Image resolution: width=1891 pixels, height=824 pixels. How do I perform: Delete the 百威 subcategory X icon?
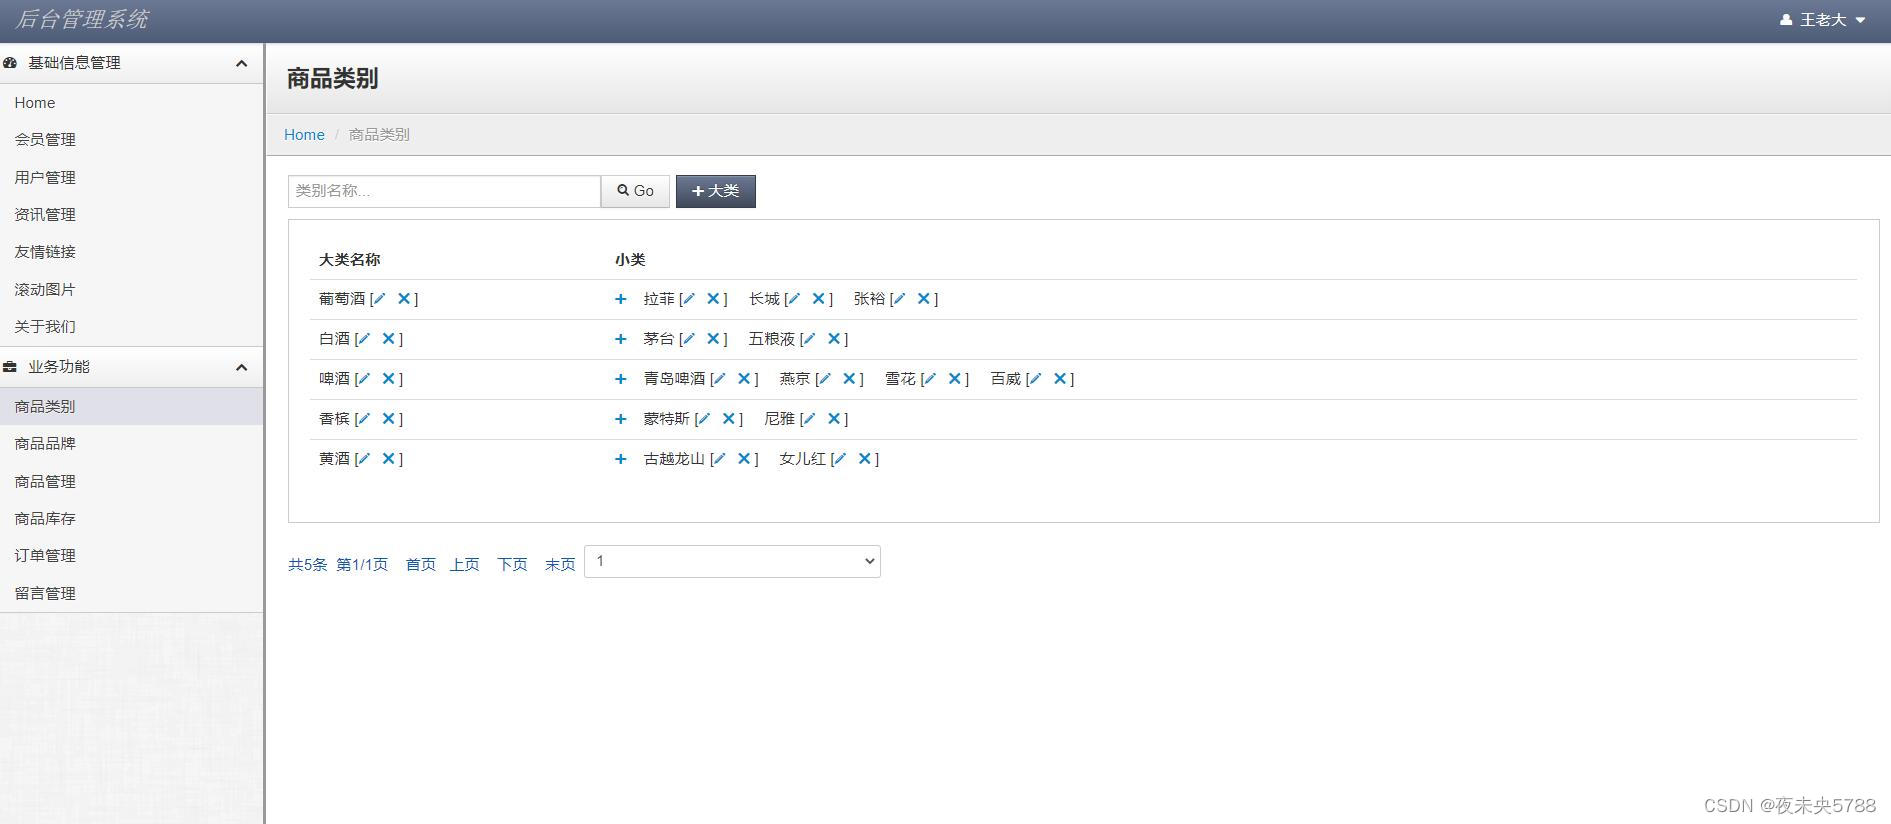pos(1060,379)
